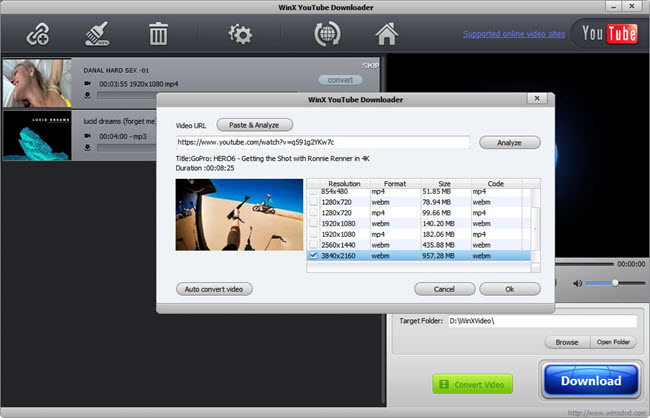
Task: Click the 00:03:55 1920x1080 mp4 text
Action: click(x=138, y=84)
